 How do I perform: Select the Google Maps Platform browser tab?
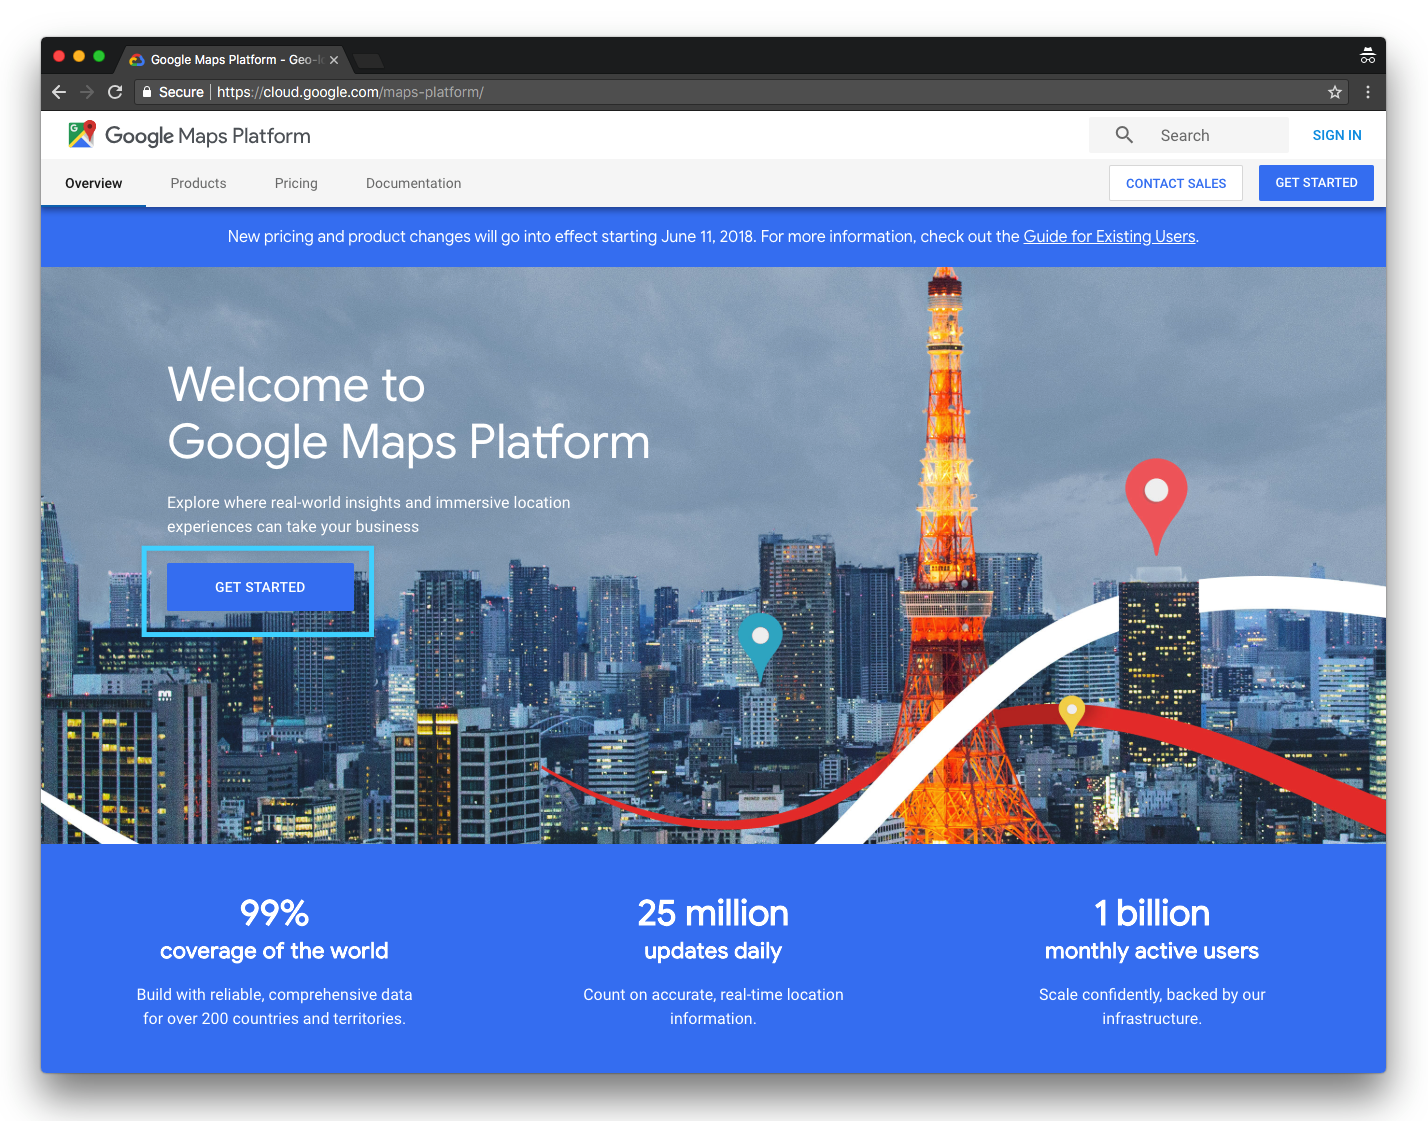pos(233,60)
